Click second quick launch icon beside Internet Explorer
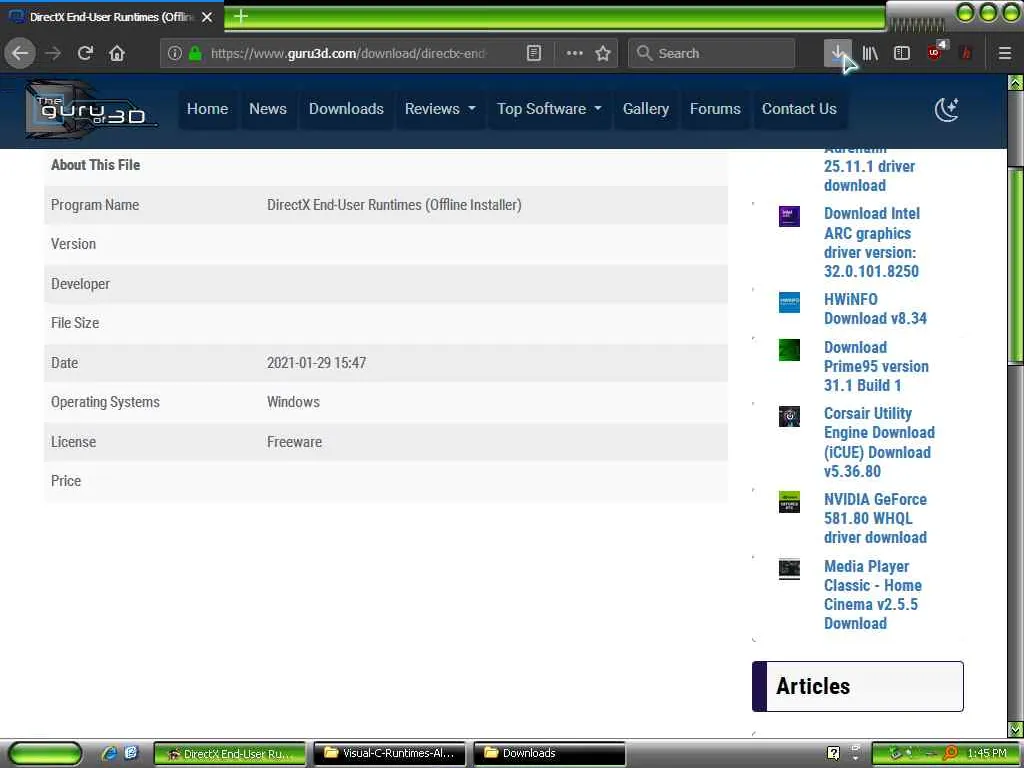This screenshot has width=1024, height=768. click(131, 753)
